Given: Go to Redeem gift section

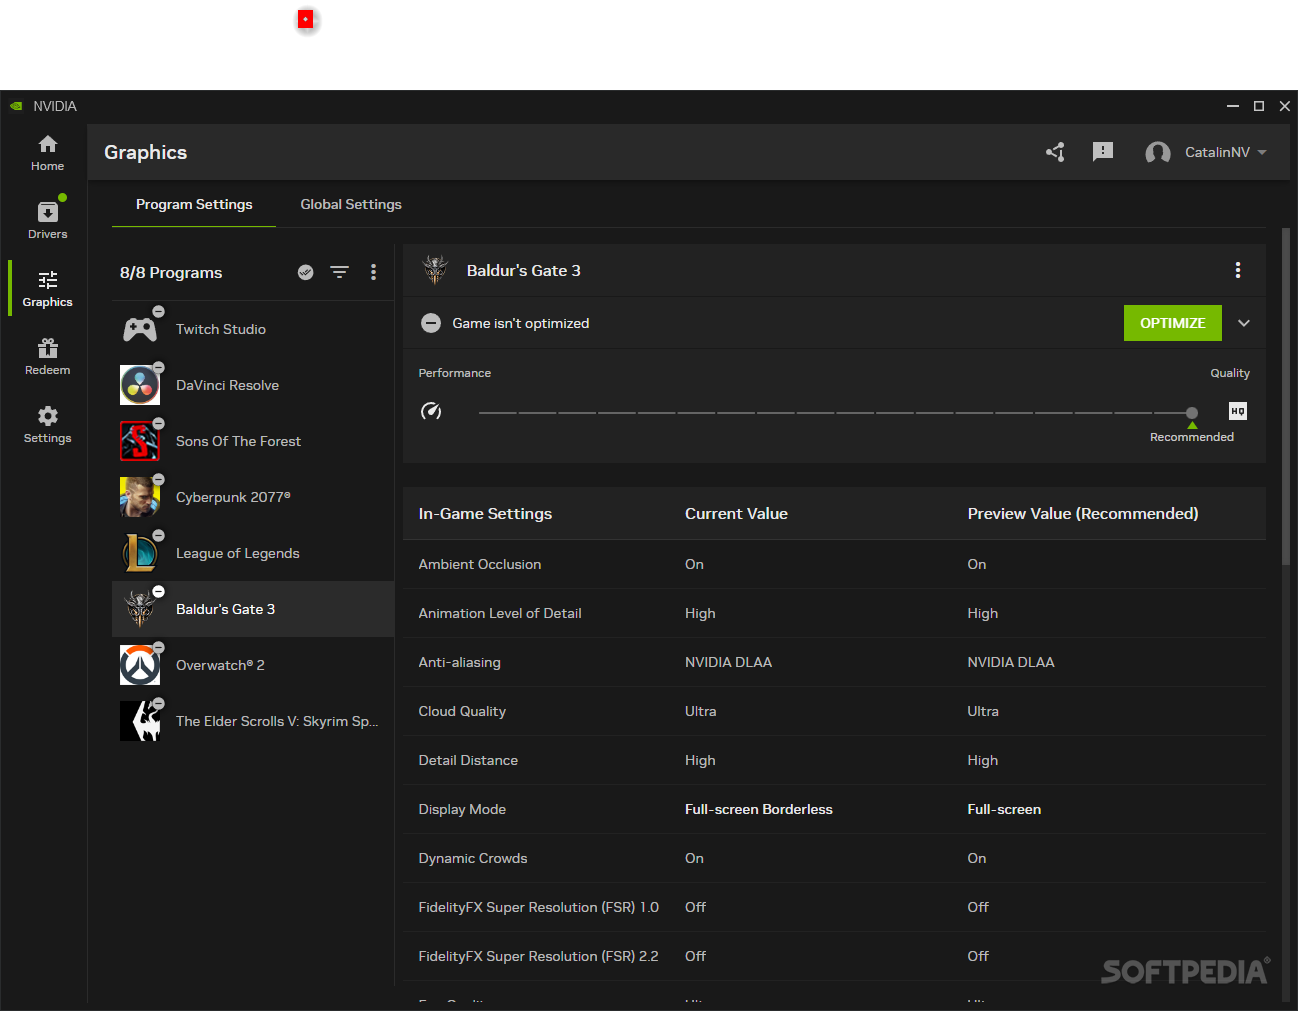Looking at the screenshot, I should click(x=47, y=357).
